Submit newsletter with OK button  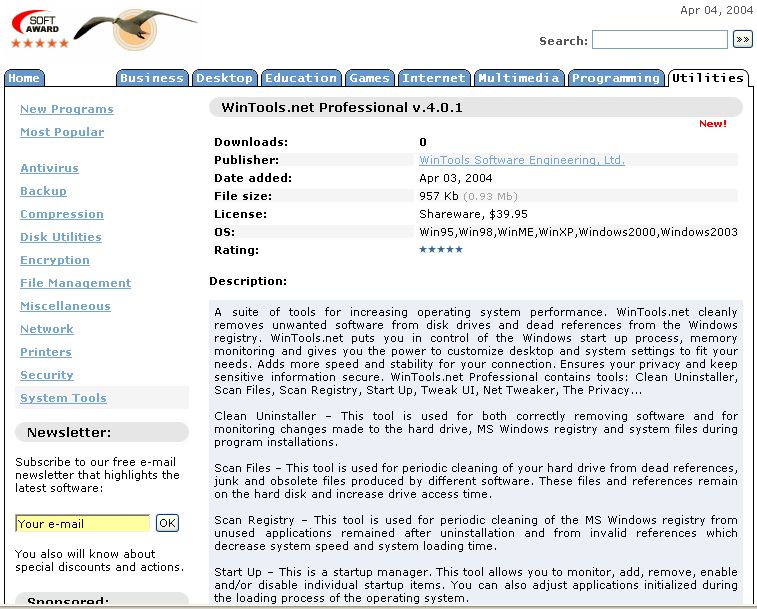pos(168,523)
